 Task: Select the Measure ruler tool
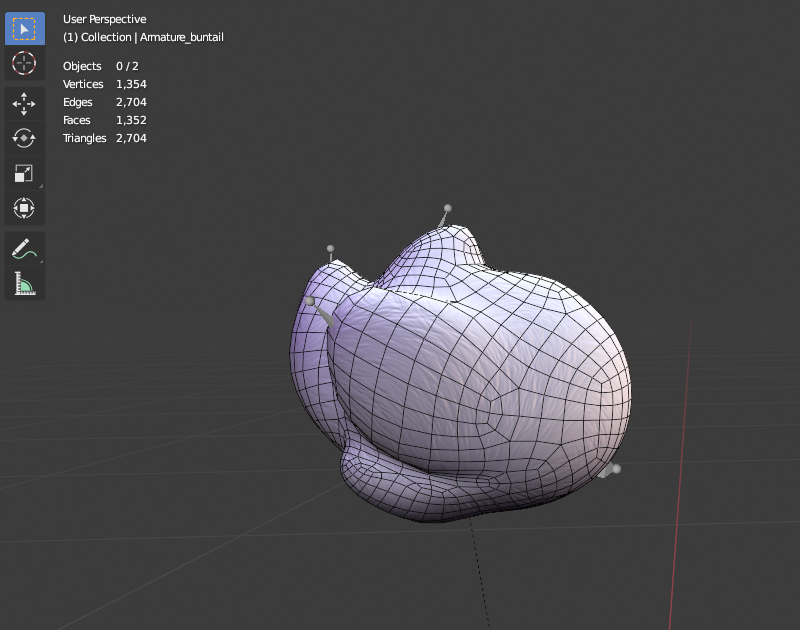pyautogui.click(x=24, y=284)
